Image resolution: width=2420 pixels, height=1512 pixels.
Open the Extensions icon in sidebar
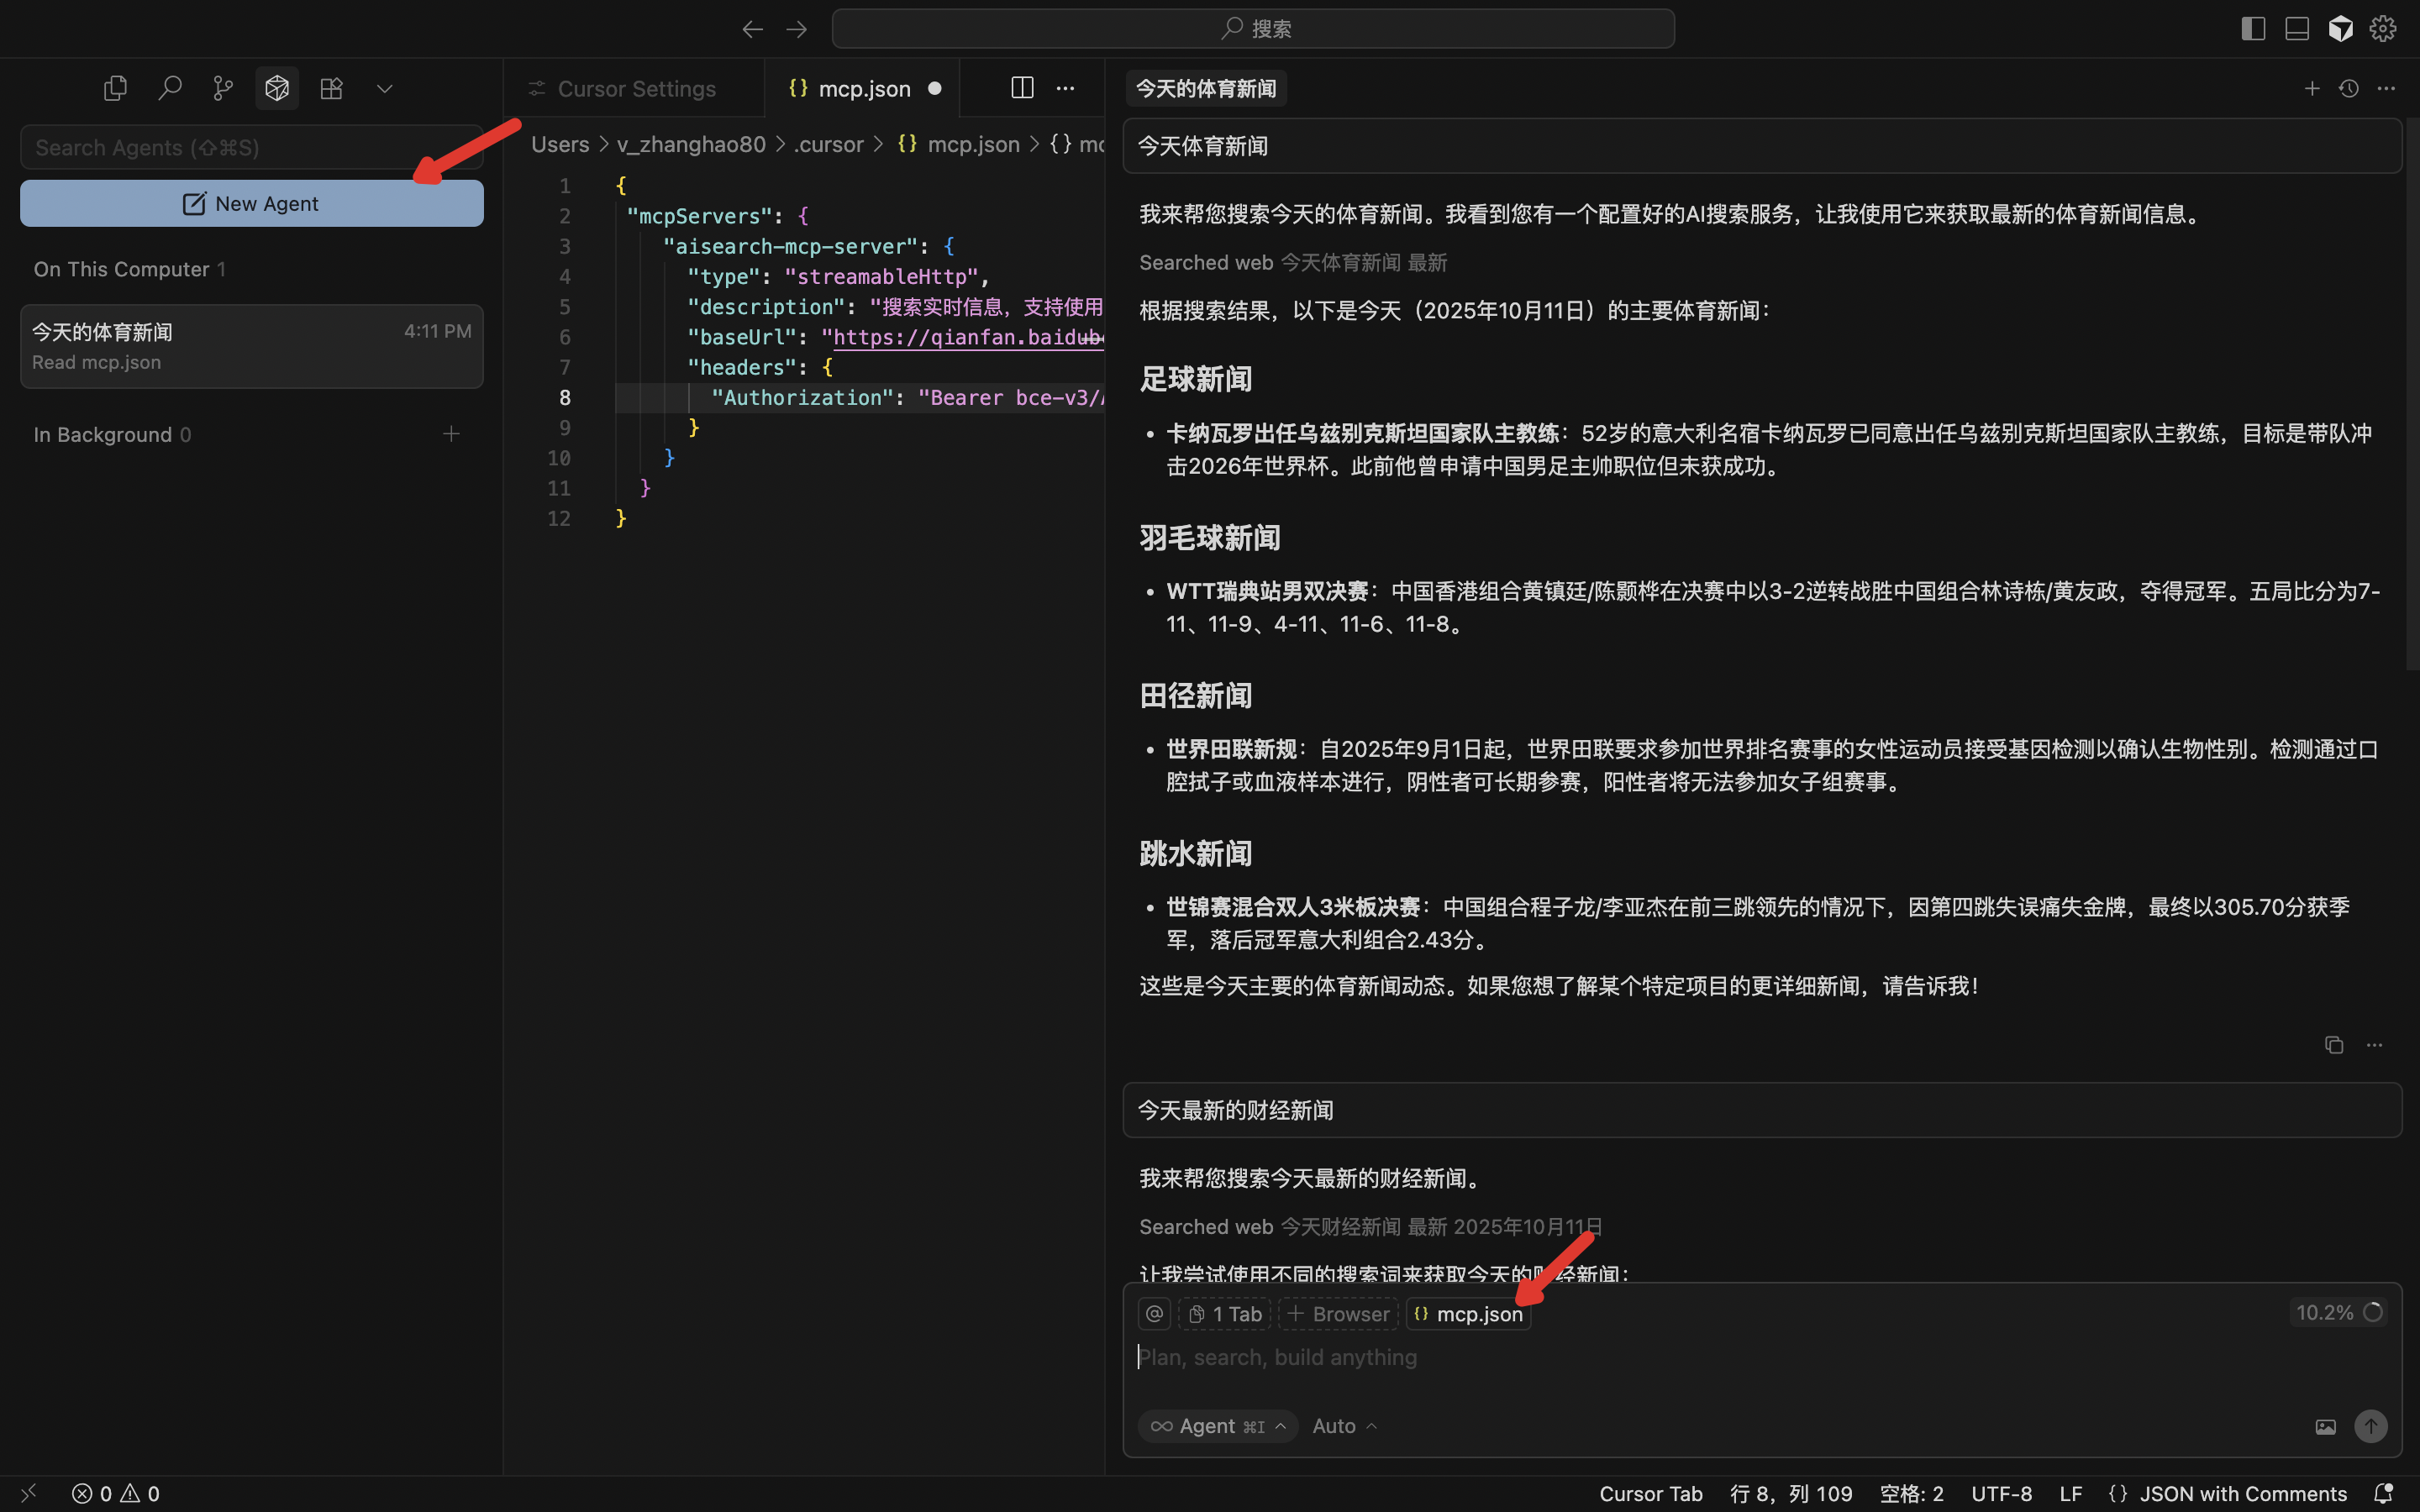click(331, 88)
